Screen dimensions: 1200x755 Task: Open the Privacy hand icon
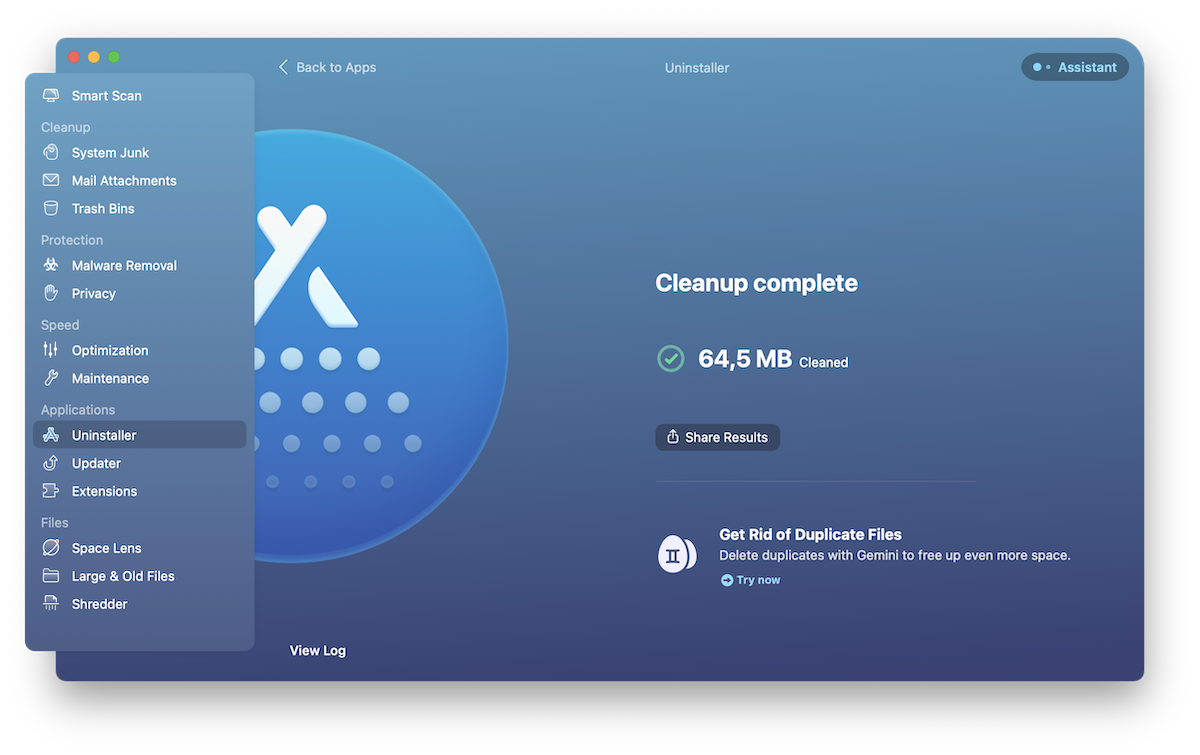pos(51,294)
